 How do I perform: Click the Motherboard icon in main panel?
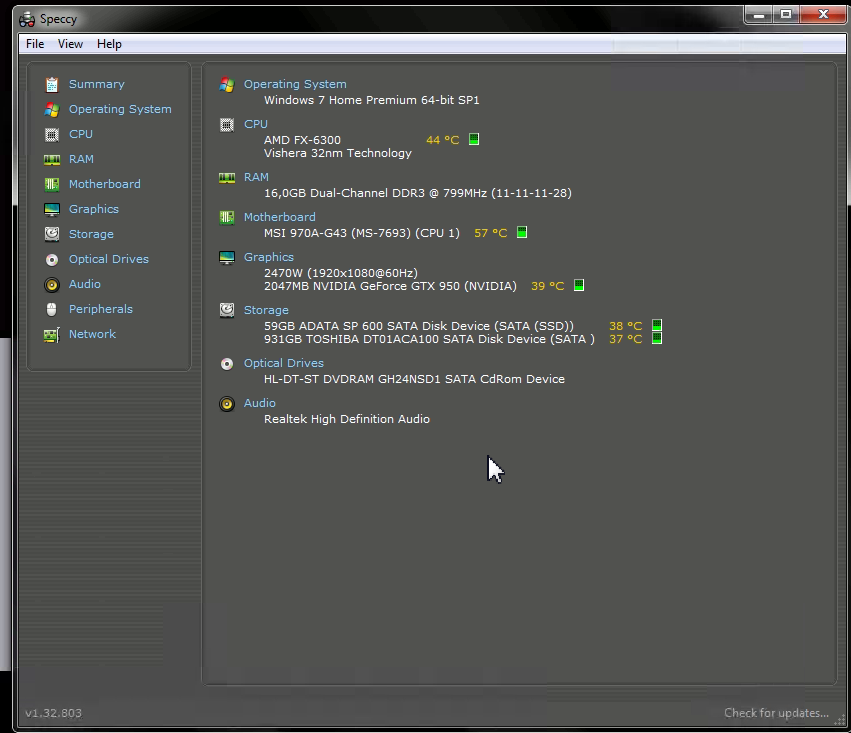tap(227, 218)
